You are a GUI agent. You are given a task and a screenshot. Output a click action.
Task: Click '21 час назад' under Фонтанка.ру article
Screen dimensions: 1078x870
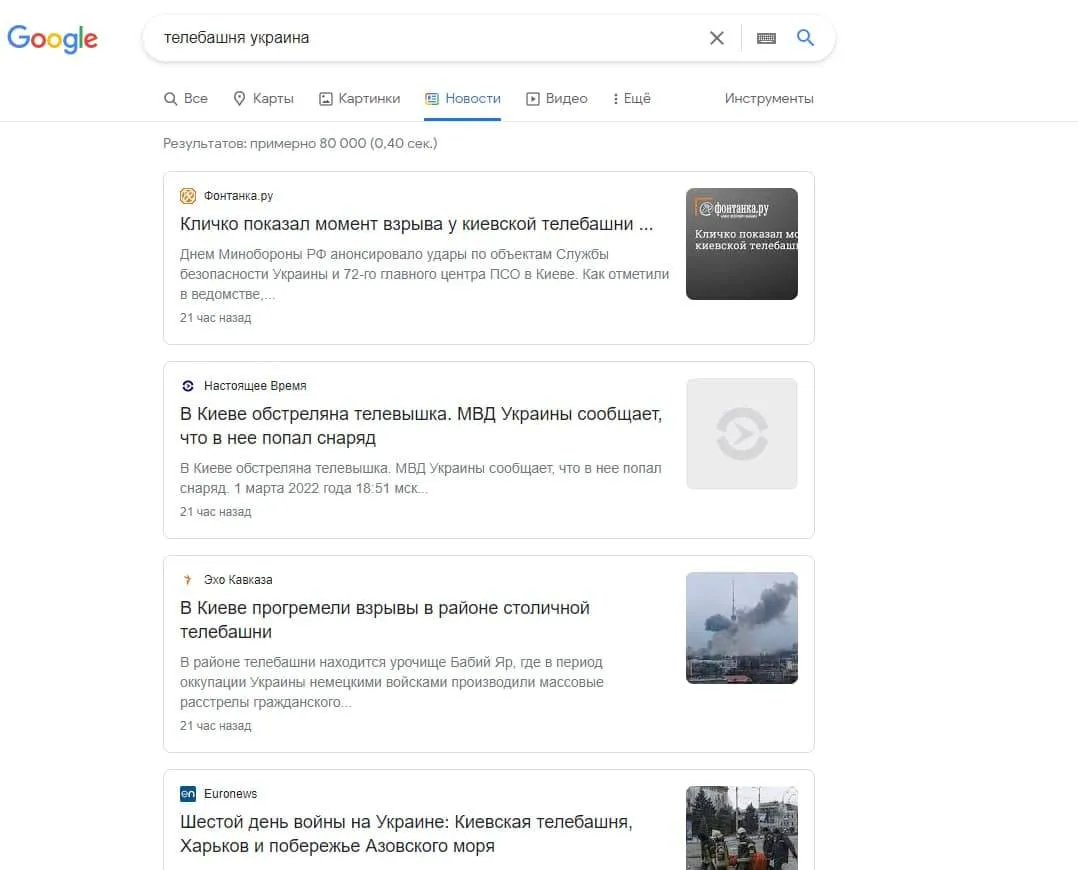pyautogui.click(x=216, y=318)
